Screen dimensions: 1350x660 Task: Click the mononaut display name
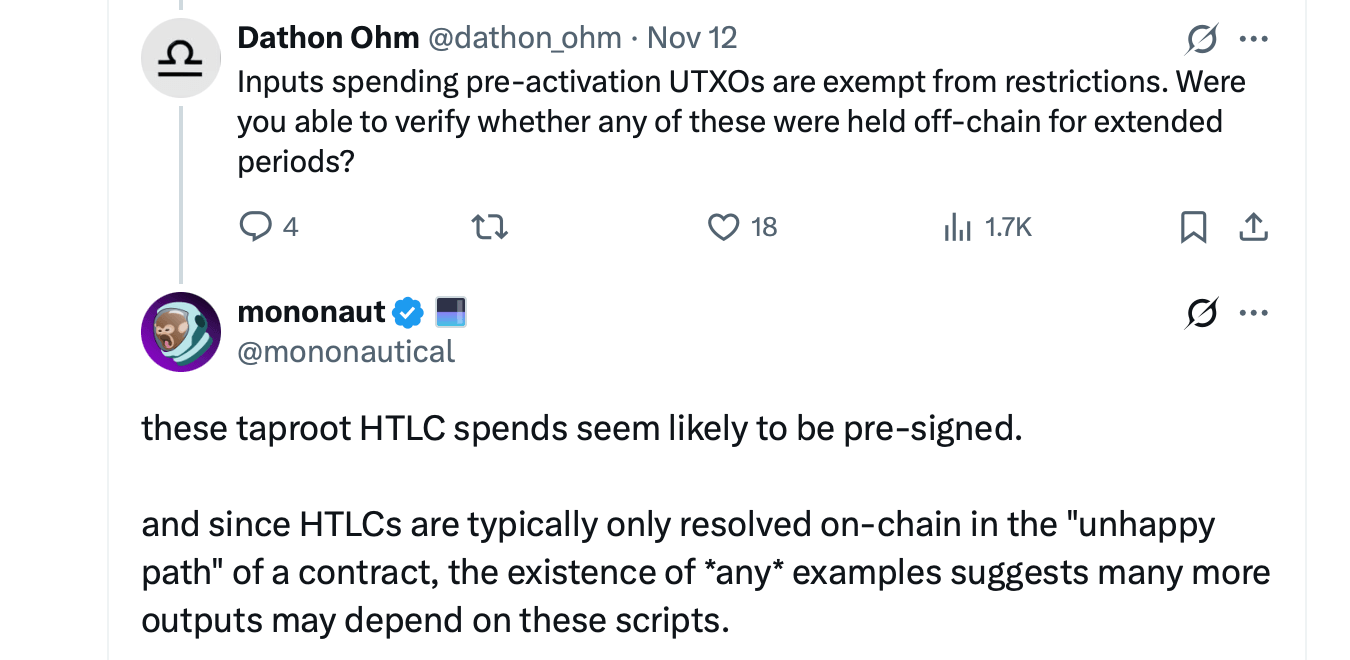311,312
